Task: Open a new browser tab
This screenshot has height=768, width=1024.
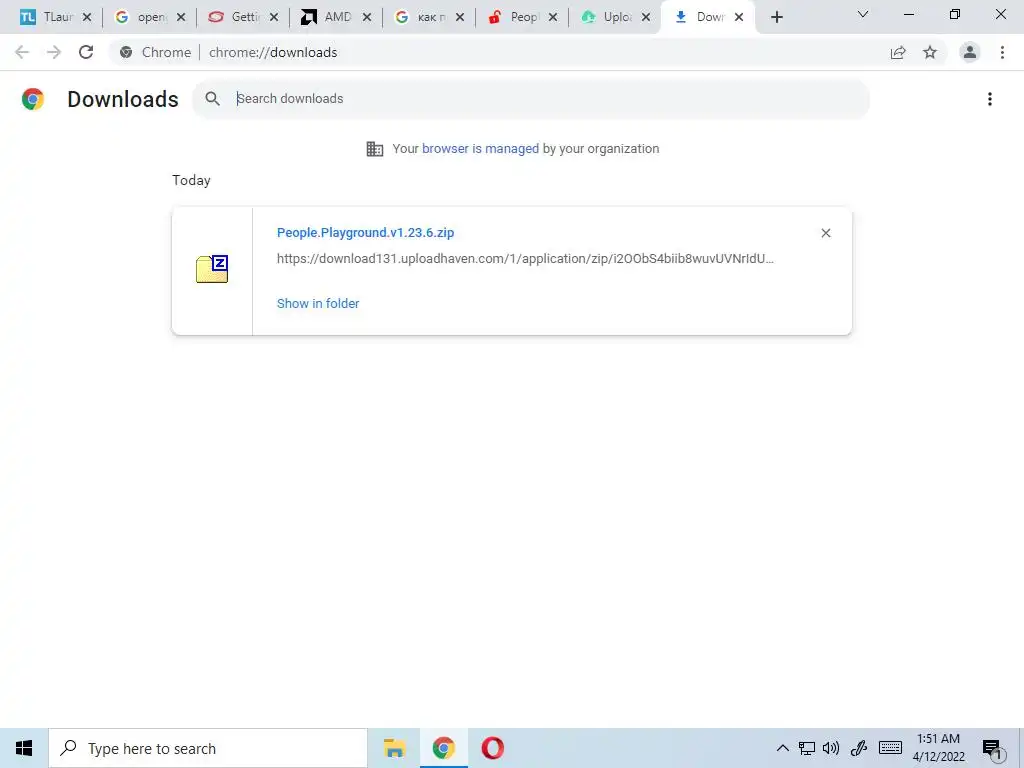Action: coord(776,18)
